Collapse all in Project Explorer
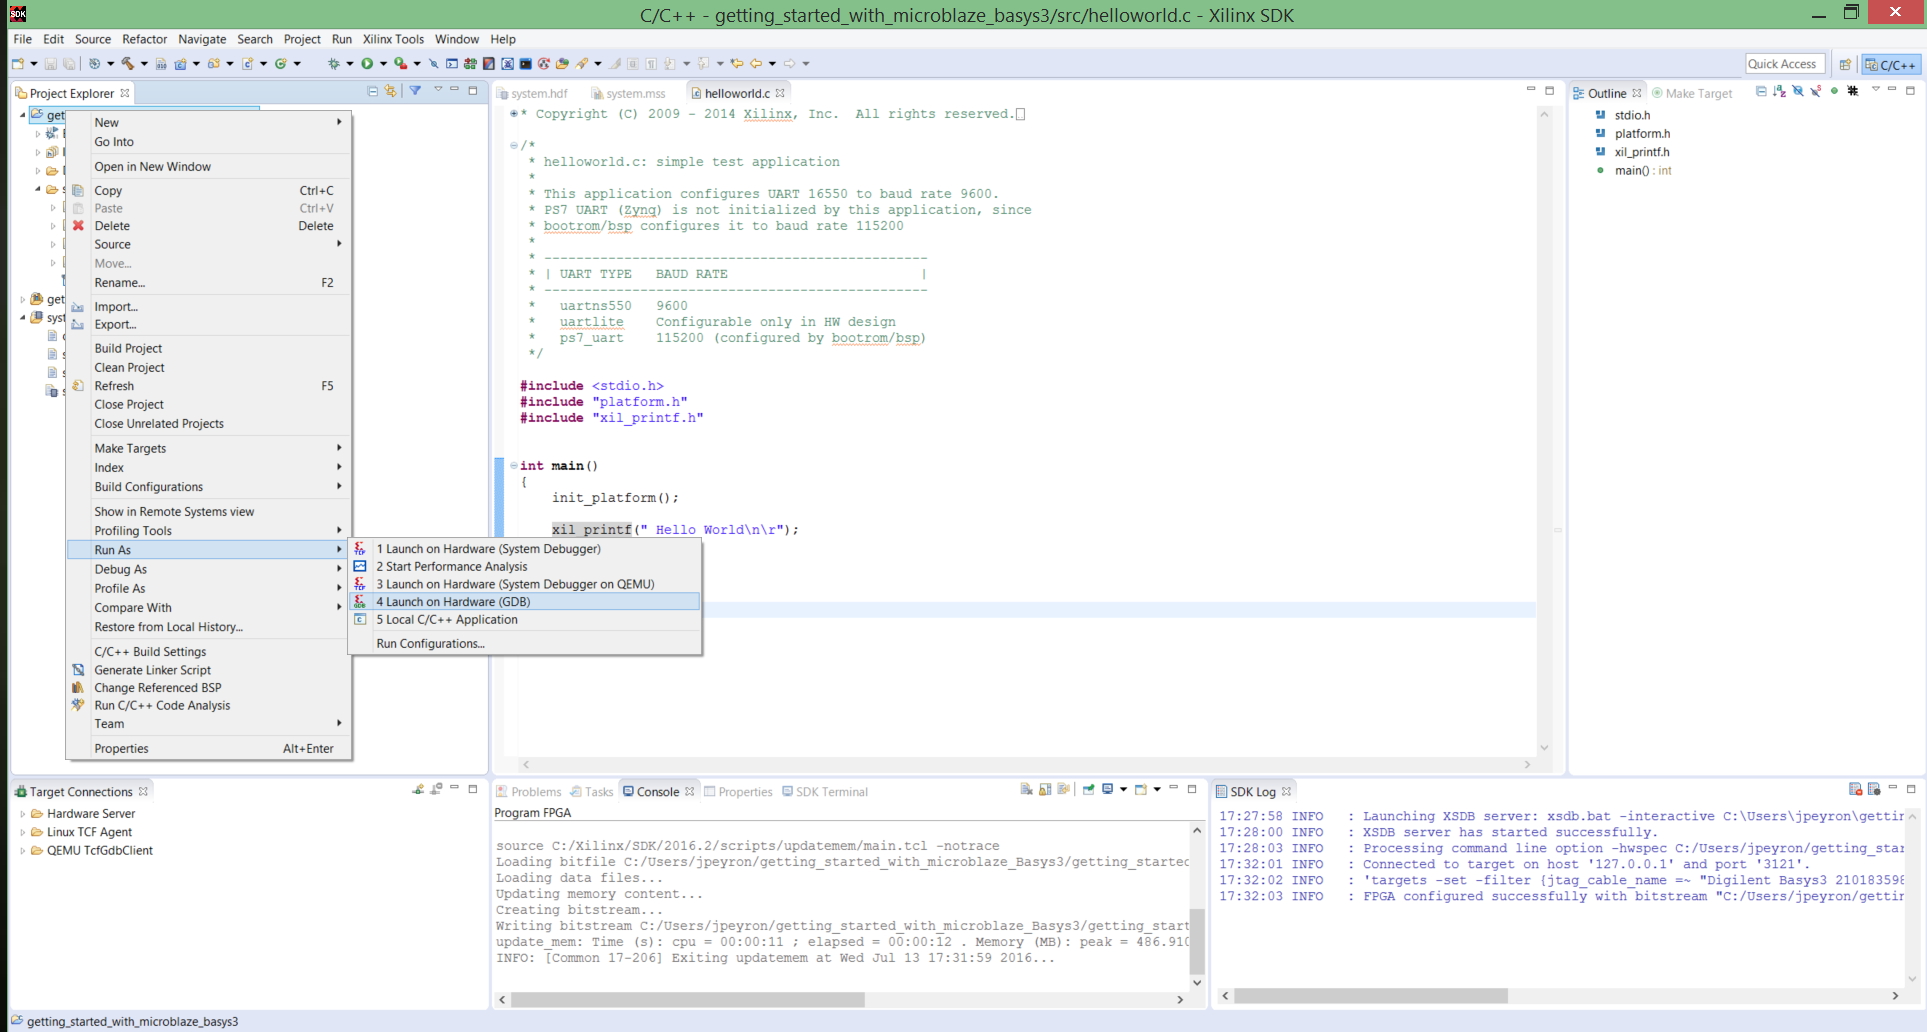The width and height of the screenshot is (1927, 1032). click(373, 91)
